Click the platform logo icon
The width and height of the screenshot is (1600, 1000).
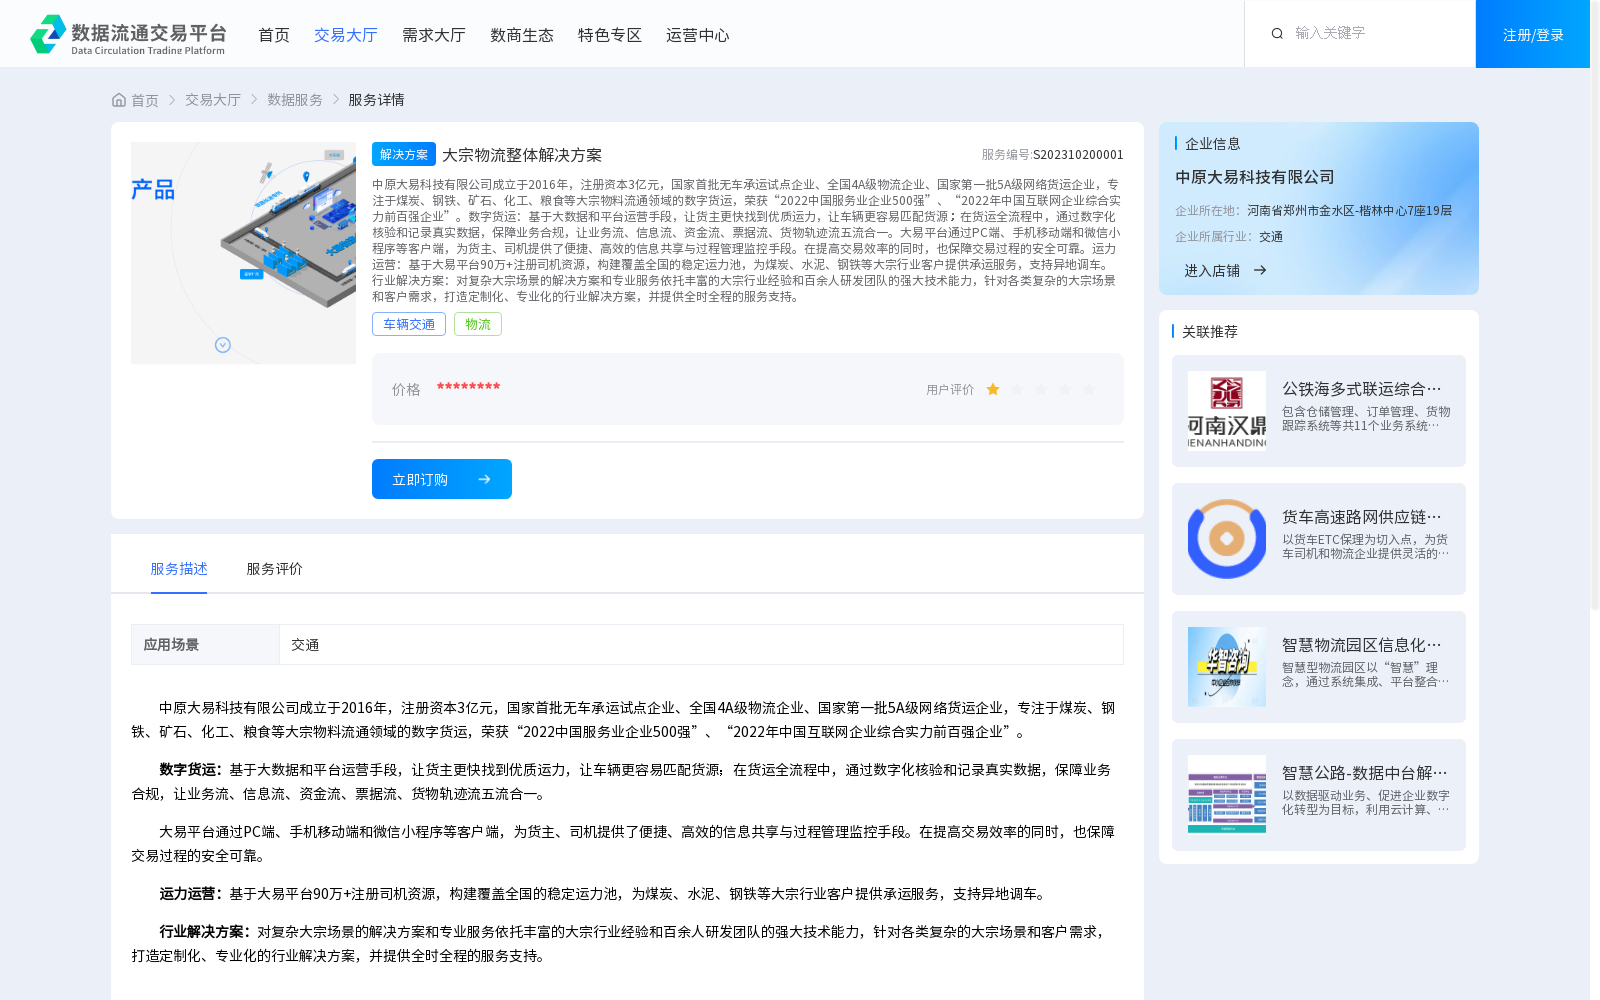click(x=48, y=34)
